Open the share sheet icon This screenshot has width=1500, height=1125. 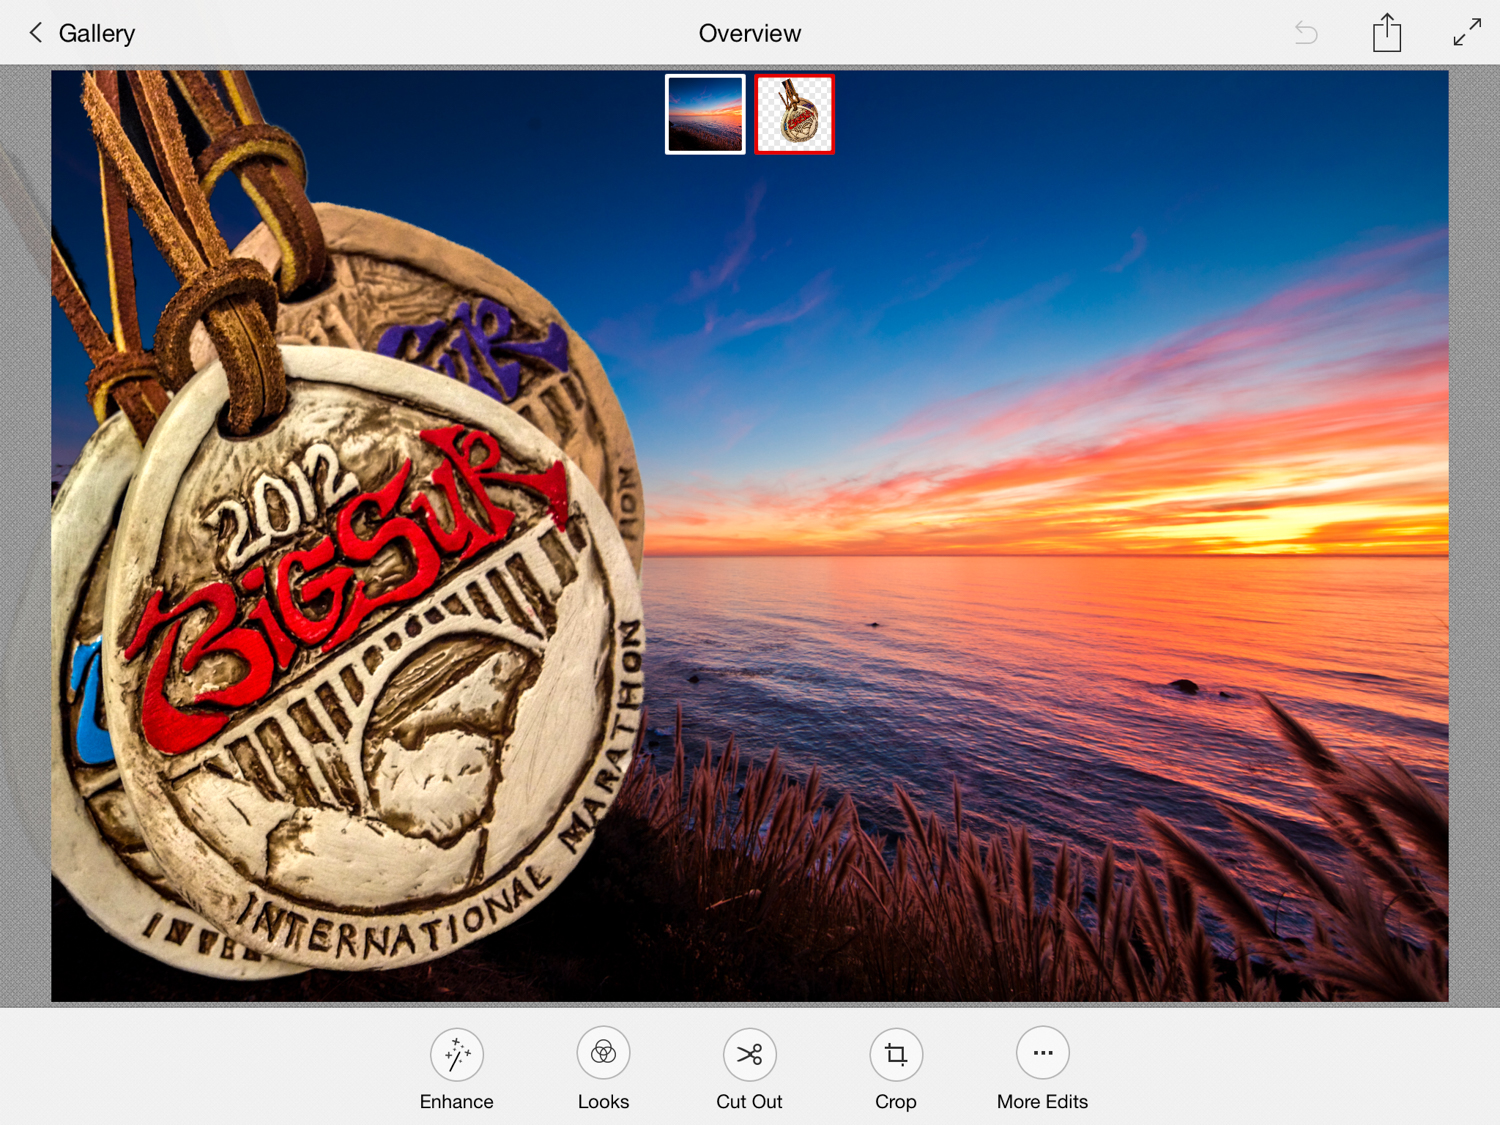[1387, 32]
